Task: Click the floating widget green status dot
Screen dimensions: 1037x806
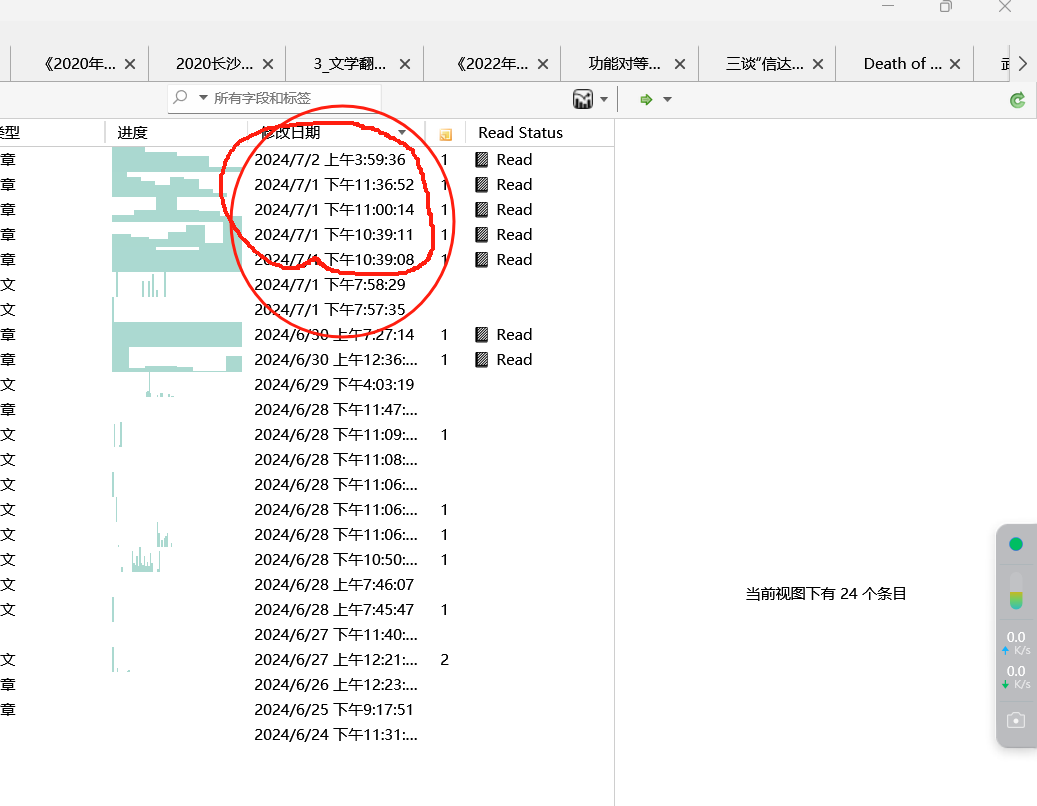Action: (x=1016, y=544)
